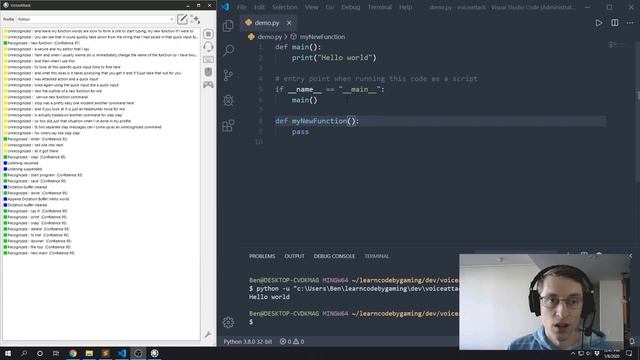Click the 'pass' statement in the editor
Screen dimensions: 640x360
pos(300,132)
